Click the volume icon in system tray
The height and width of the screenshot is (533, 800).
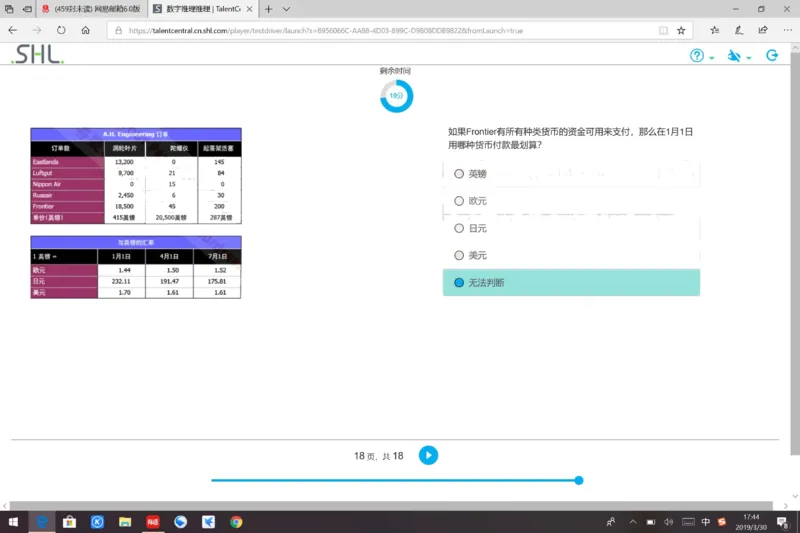tap(668, 522)
